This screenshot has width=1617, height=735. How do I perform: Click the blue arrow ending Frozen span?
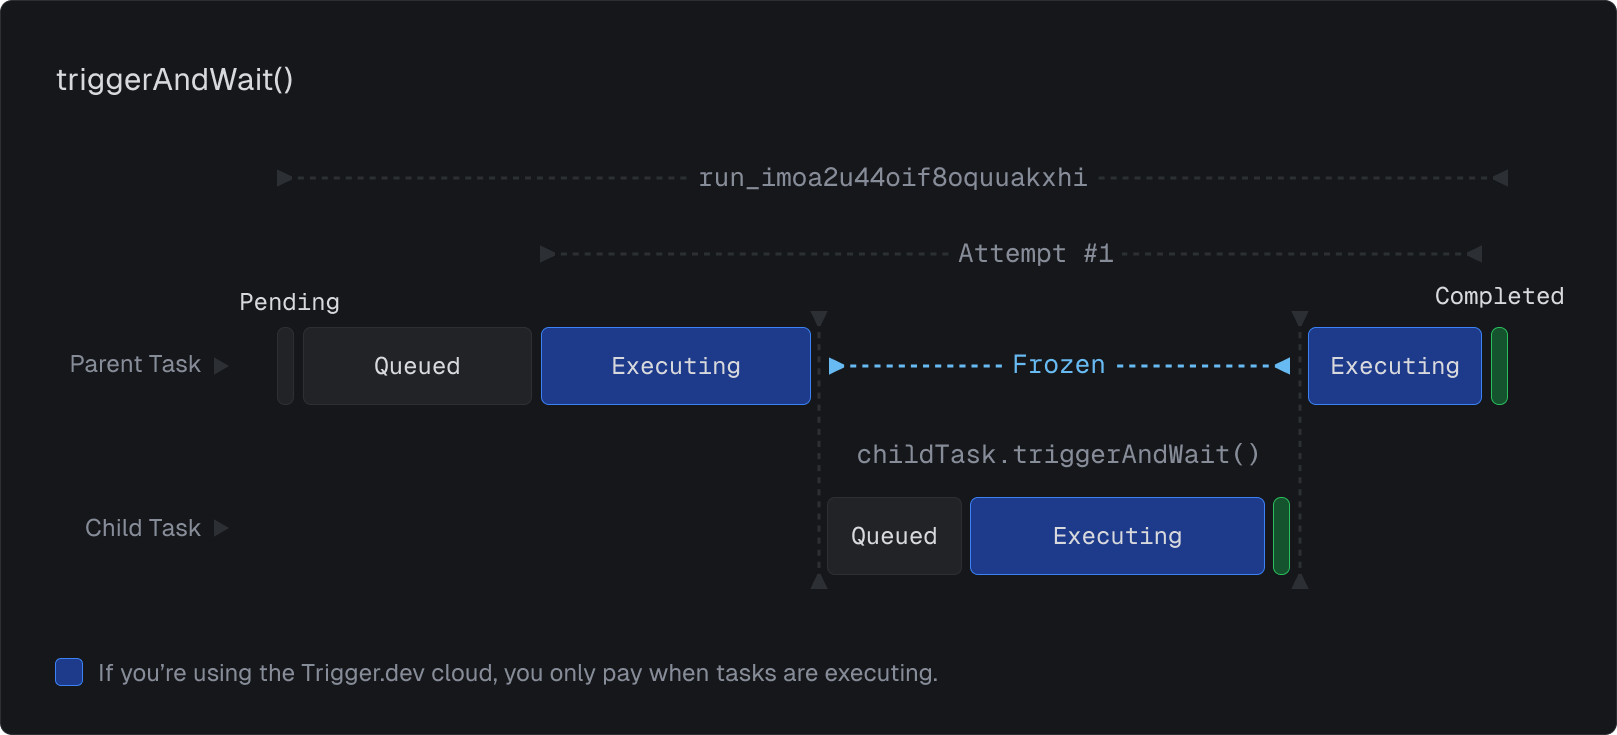click(x=1282, y=366)
